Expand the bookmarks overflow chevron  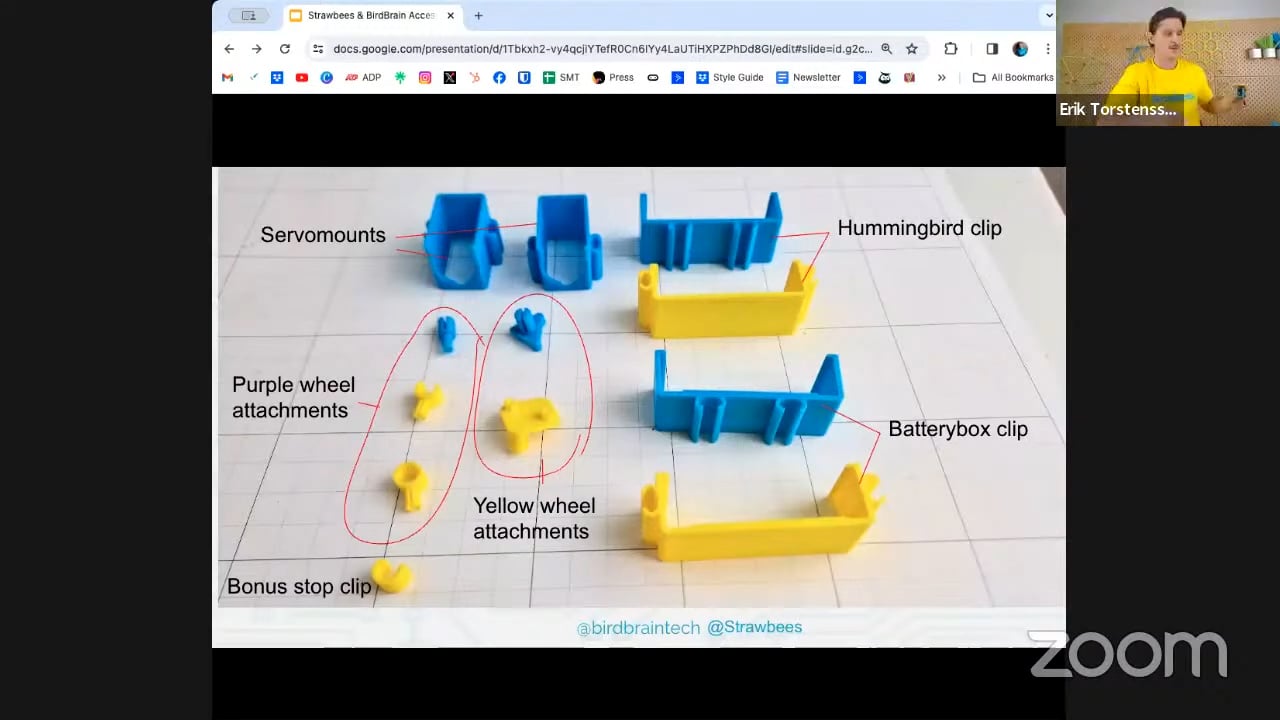point(941,77)
